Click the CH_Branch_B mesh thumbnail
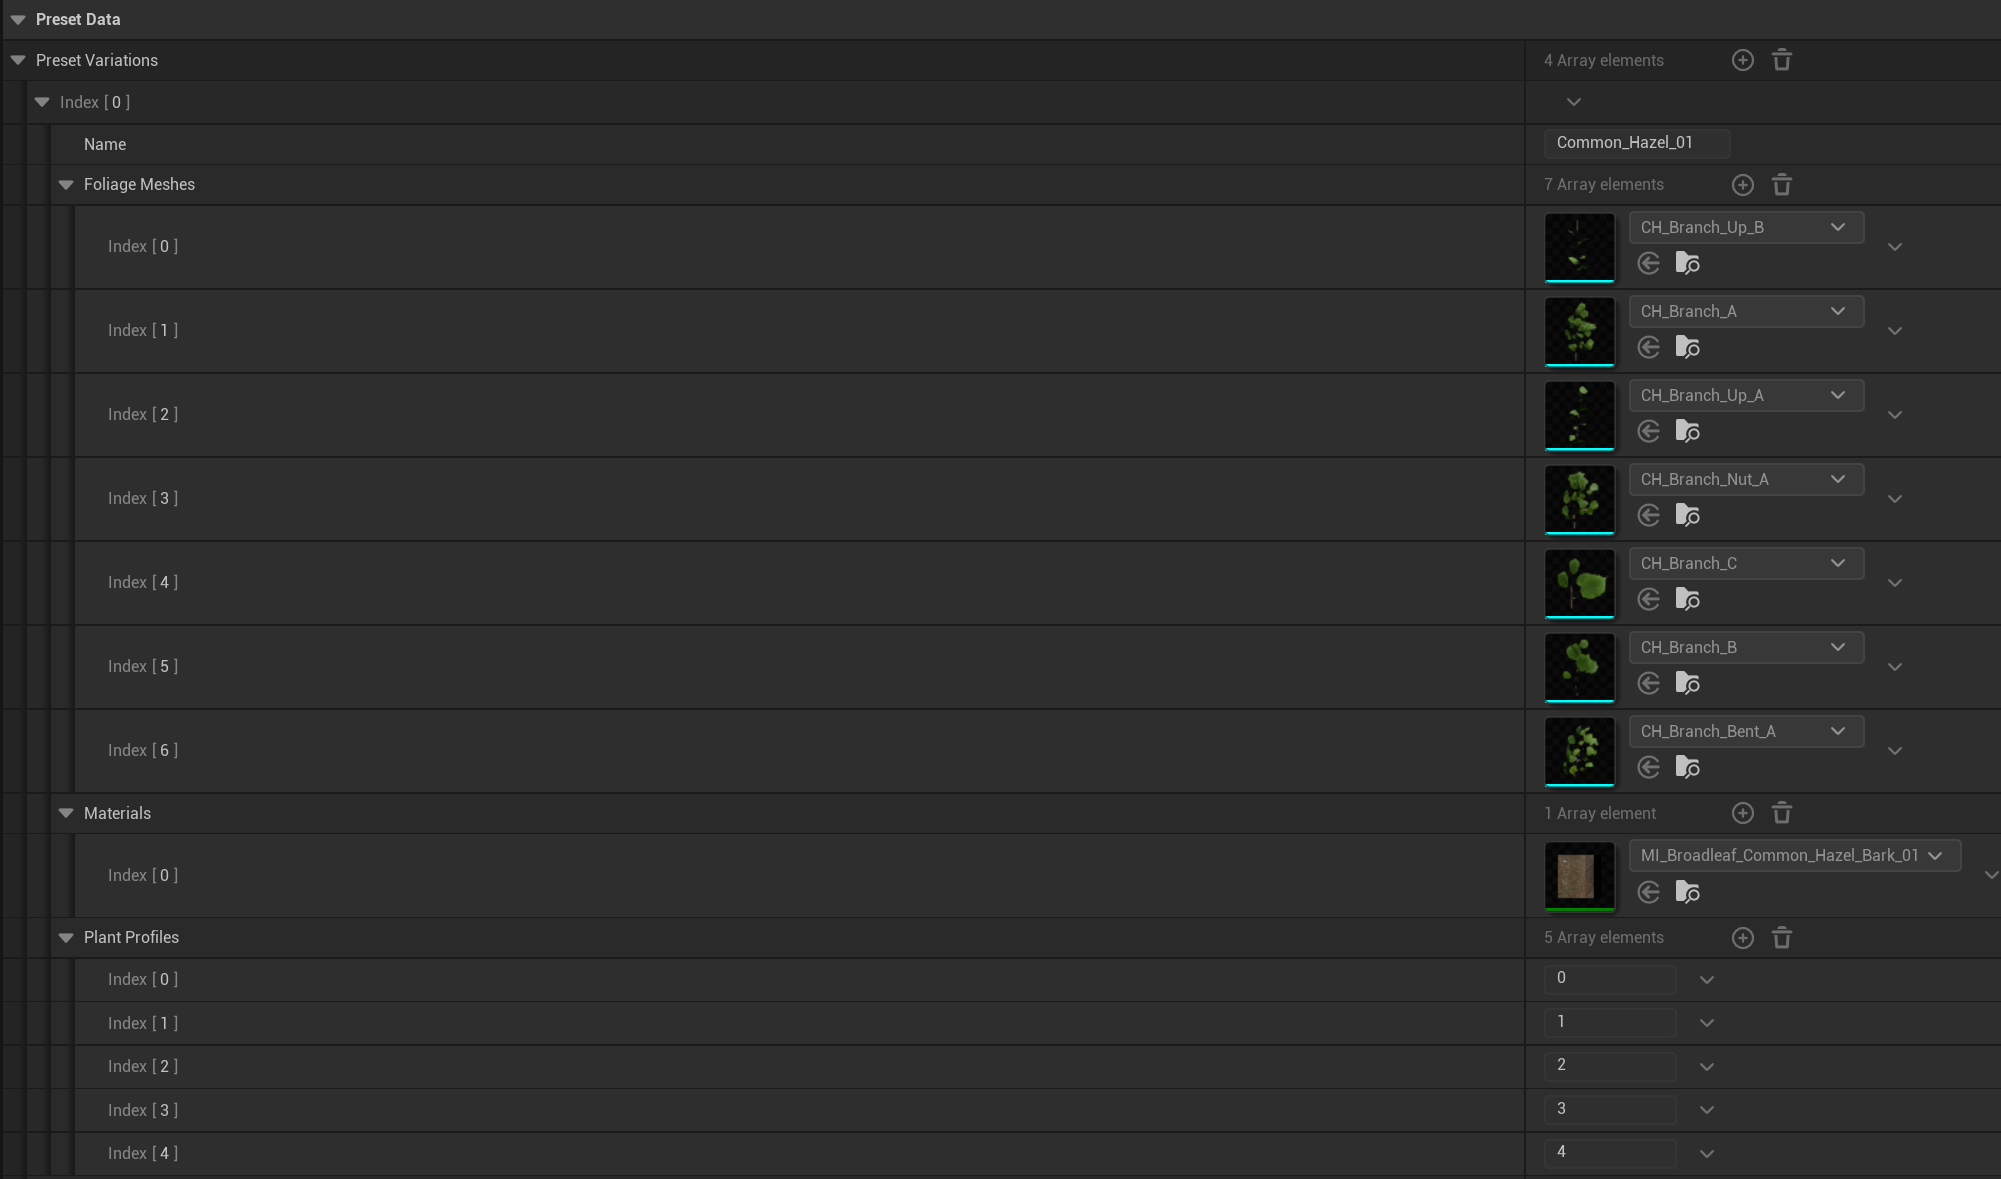Screen dimensions: 2001x1179 (x=1579, y=667)
